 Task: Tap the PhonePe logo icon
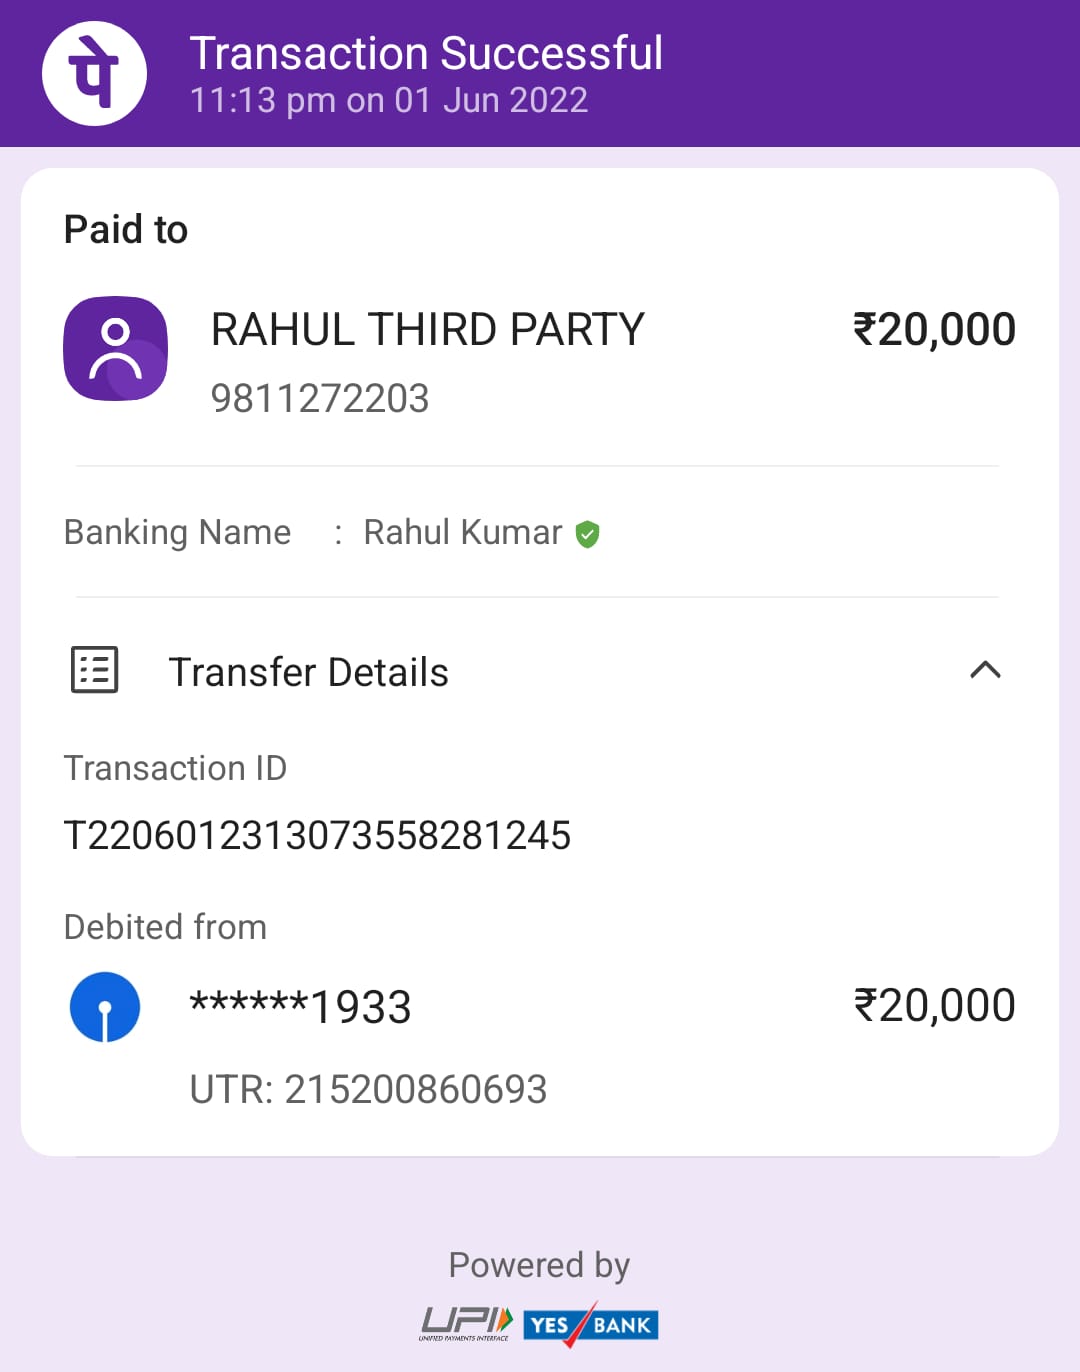(94, 73)
